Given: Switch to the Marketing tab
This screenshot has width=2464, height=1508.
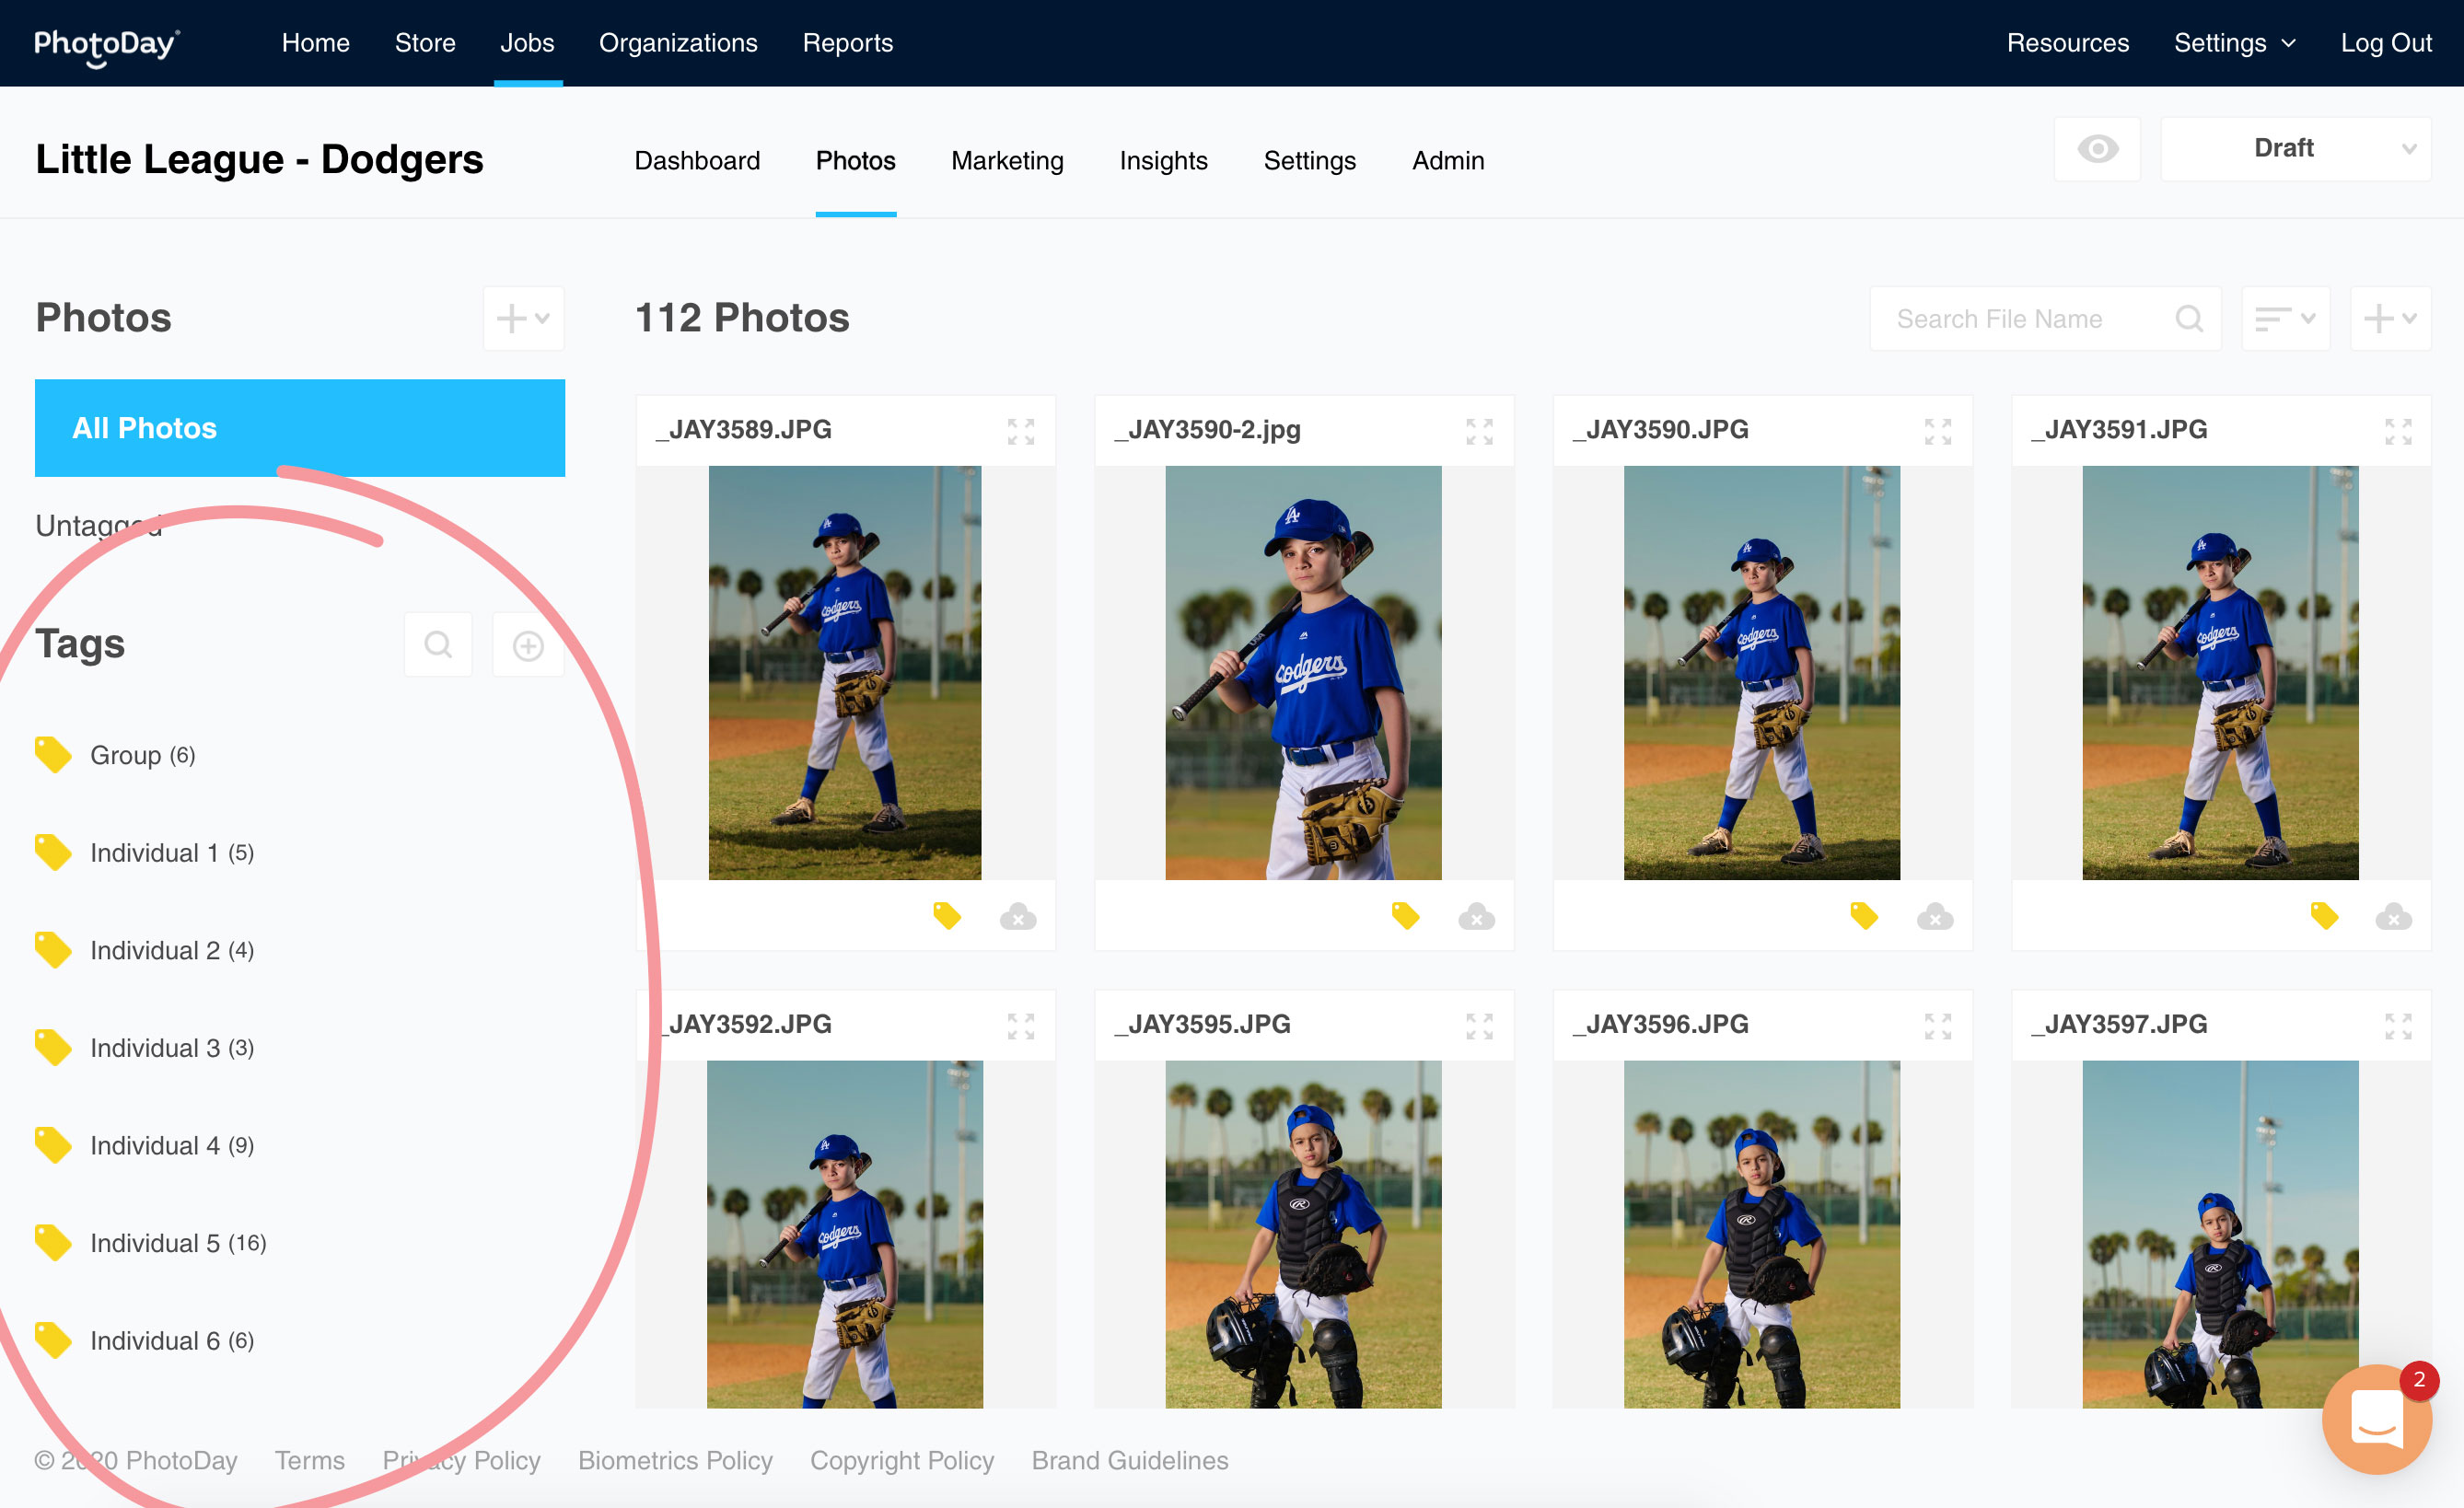Looking at the screenshot, I should (x=1007, y=161).
